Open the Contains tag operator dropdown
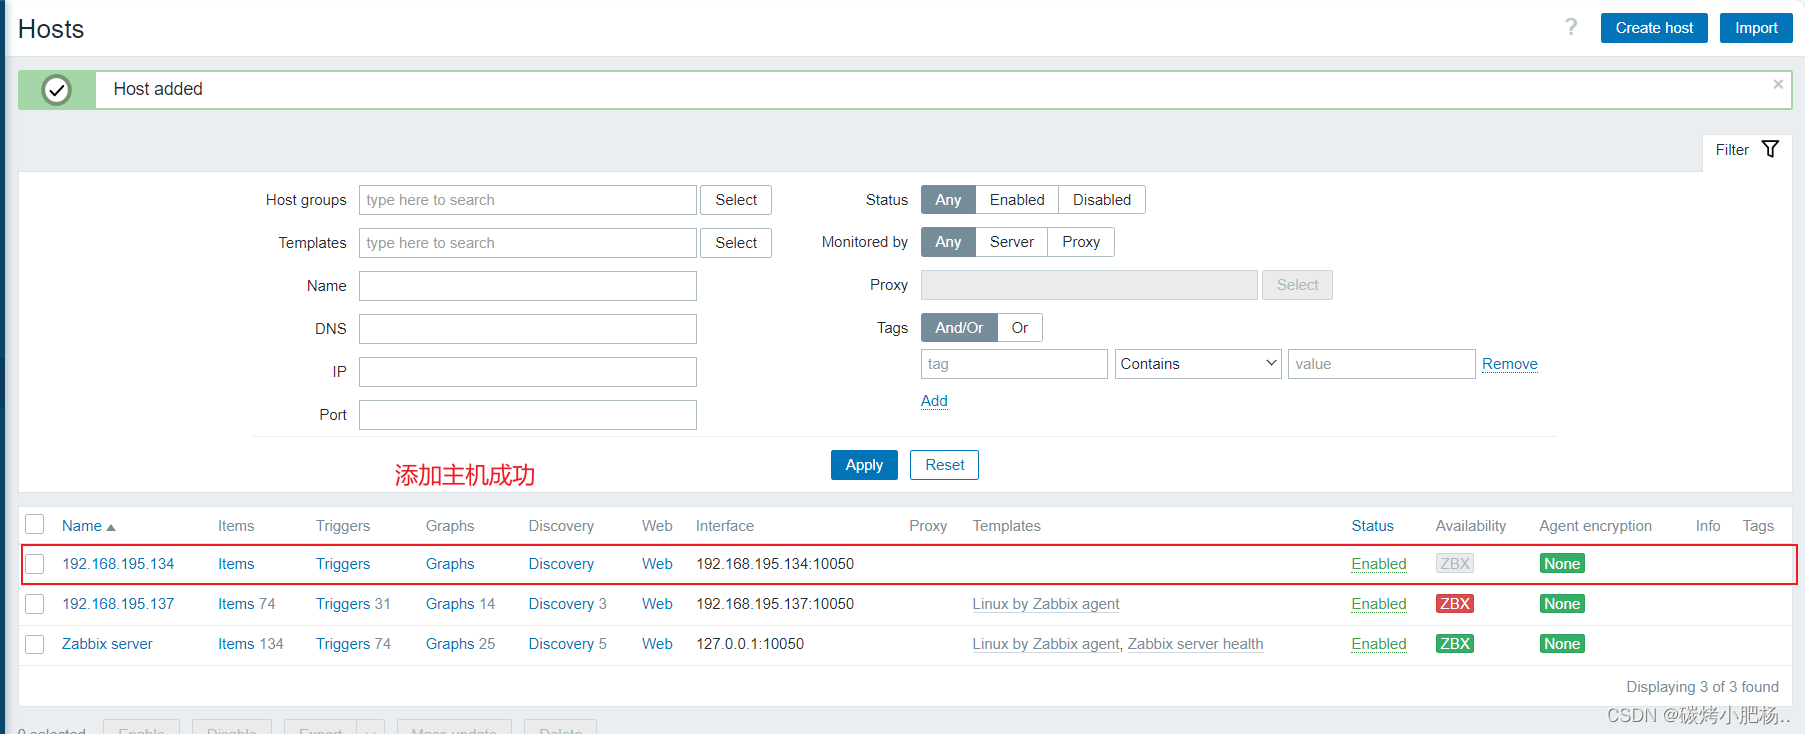Screen dimensions: 1805x734 pyautogui.click(x=1198, y=364)
